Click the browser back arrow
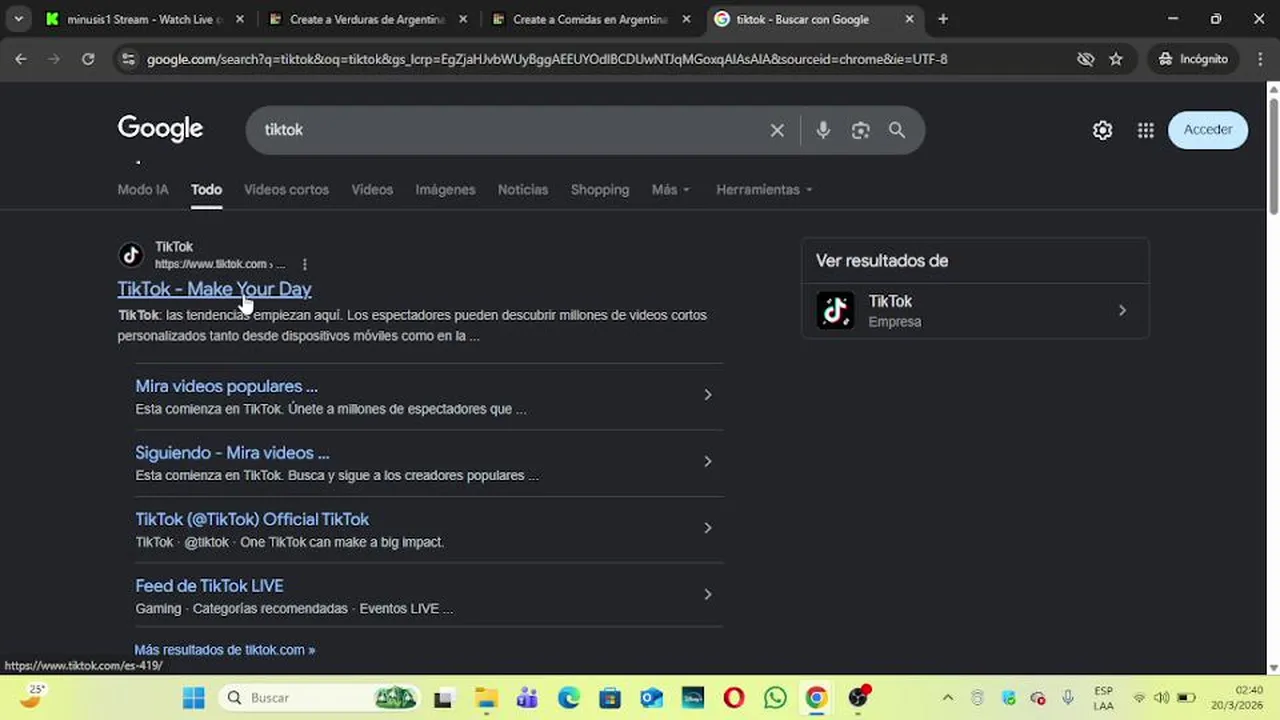The image size is (1280, 720). (x=21, y=59)
